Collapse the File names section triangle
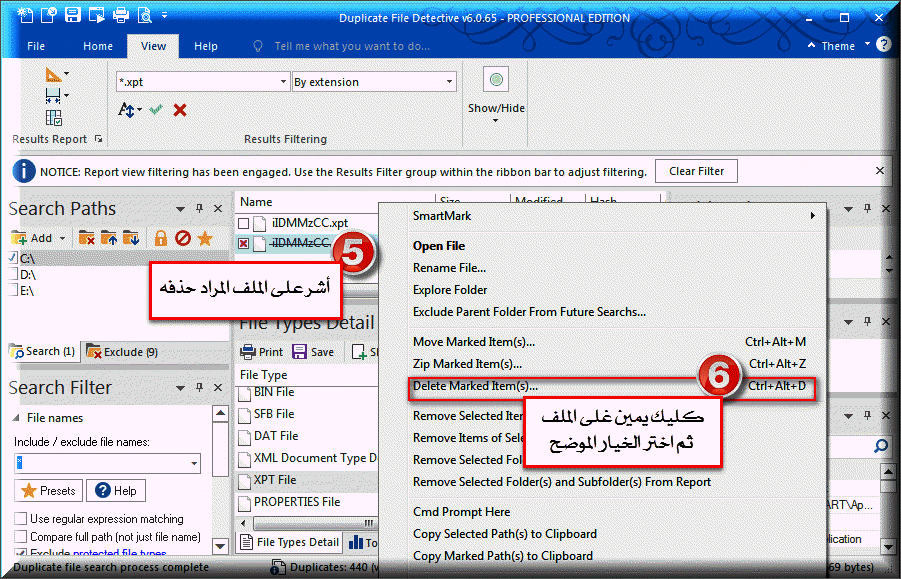 pyautogui.click(x=16, y=418)
